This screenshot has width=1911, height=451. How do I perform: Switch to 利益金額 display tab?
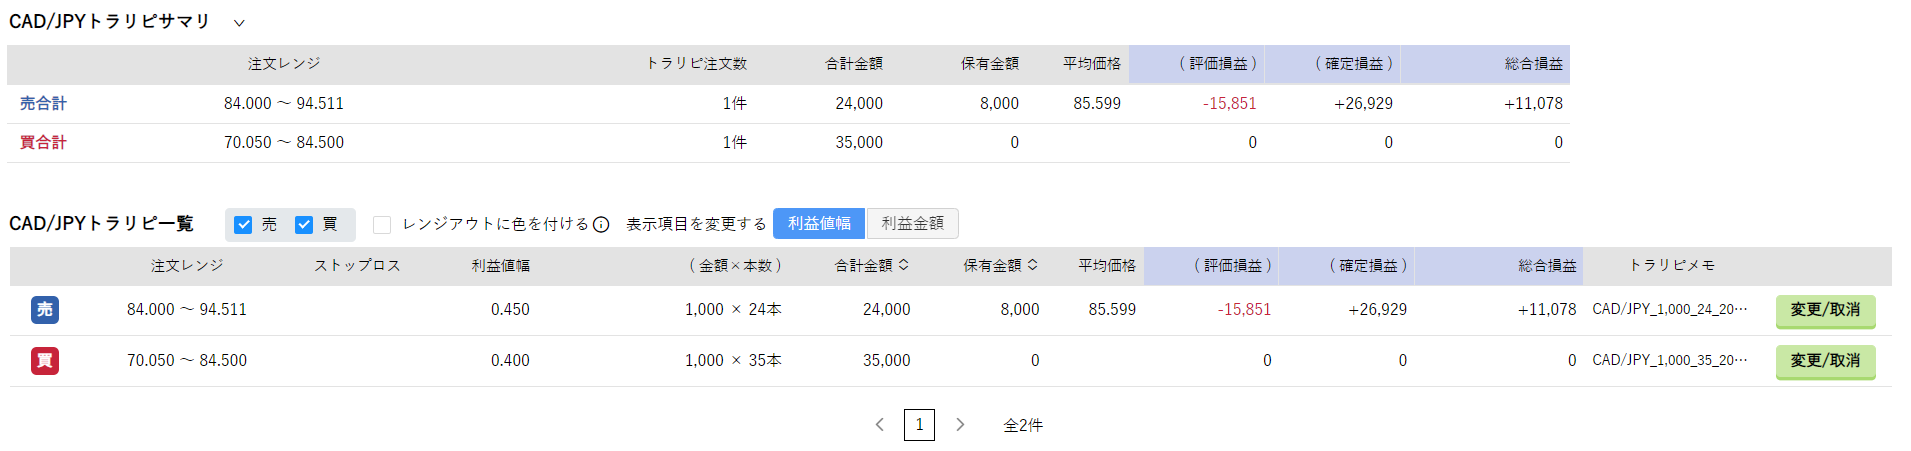point(913,224)
